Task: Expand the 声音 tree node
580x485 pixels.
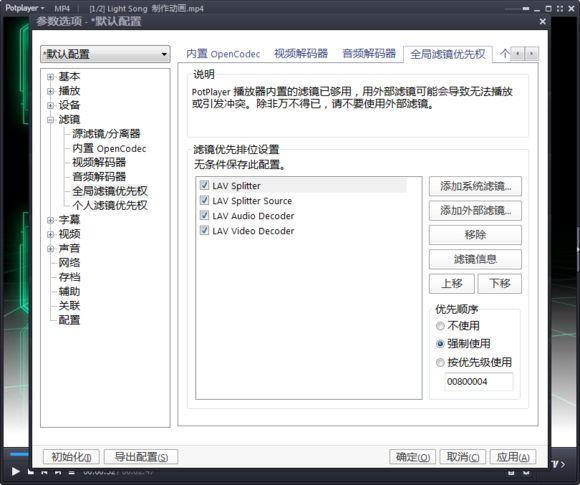Action: (51, 249)
